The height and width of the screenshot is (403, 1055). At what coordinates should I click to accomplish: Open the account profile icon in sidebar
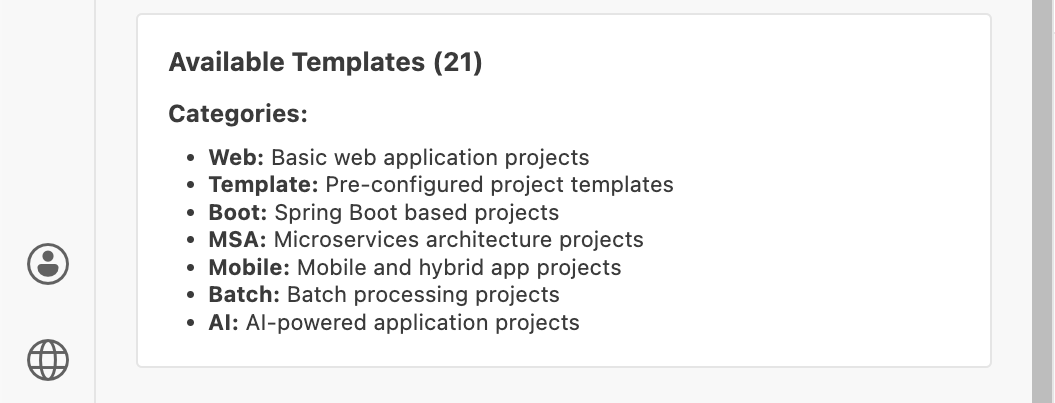(x=48, y=264)
